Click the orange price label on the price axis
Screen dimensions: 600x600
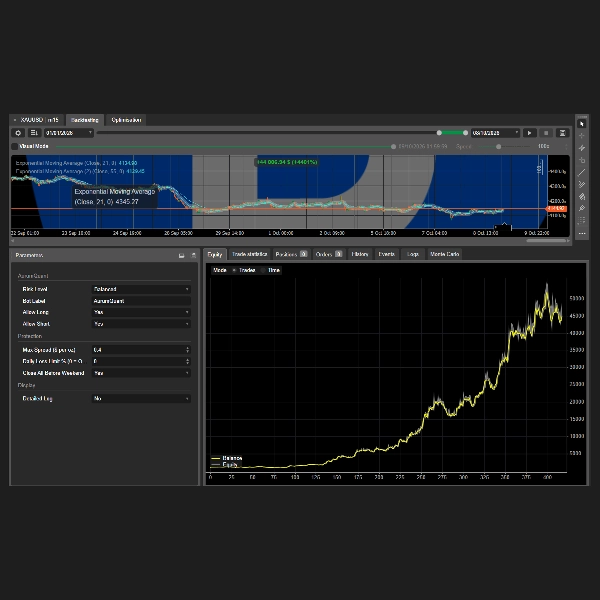(x=556, y=209)
